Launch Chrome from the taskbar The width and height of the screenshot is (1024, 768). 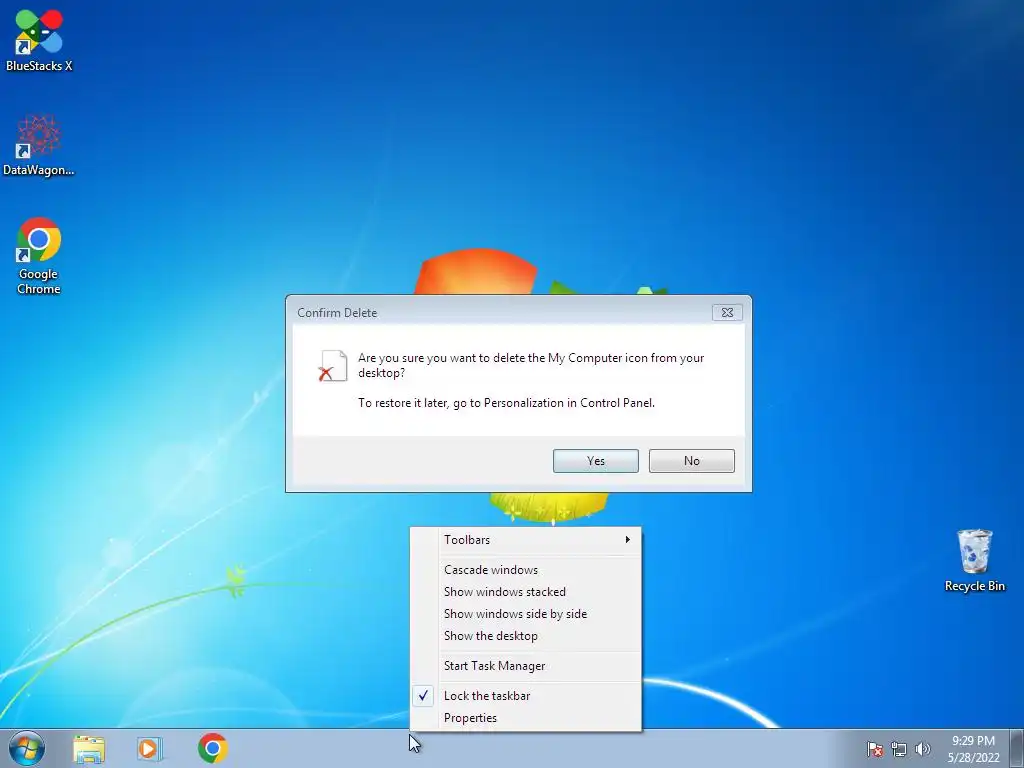click(x=213, y=748)
